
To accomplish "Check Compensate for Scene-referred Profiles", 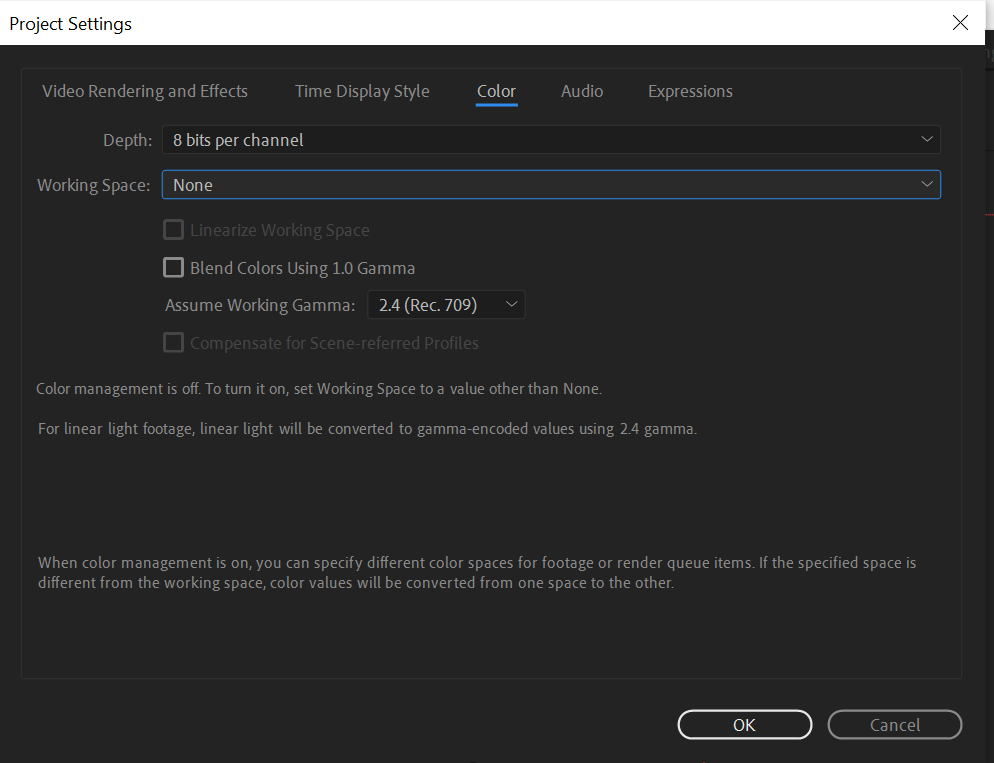I will (173, 342).
